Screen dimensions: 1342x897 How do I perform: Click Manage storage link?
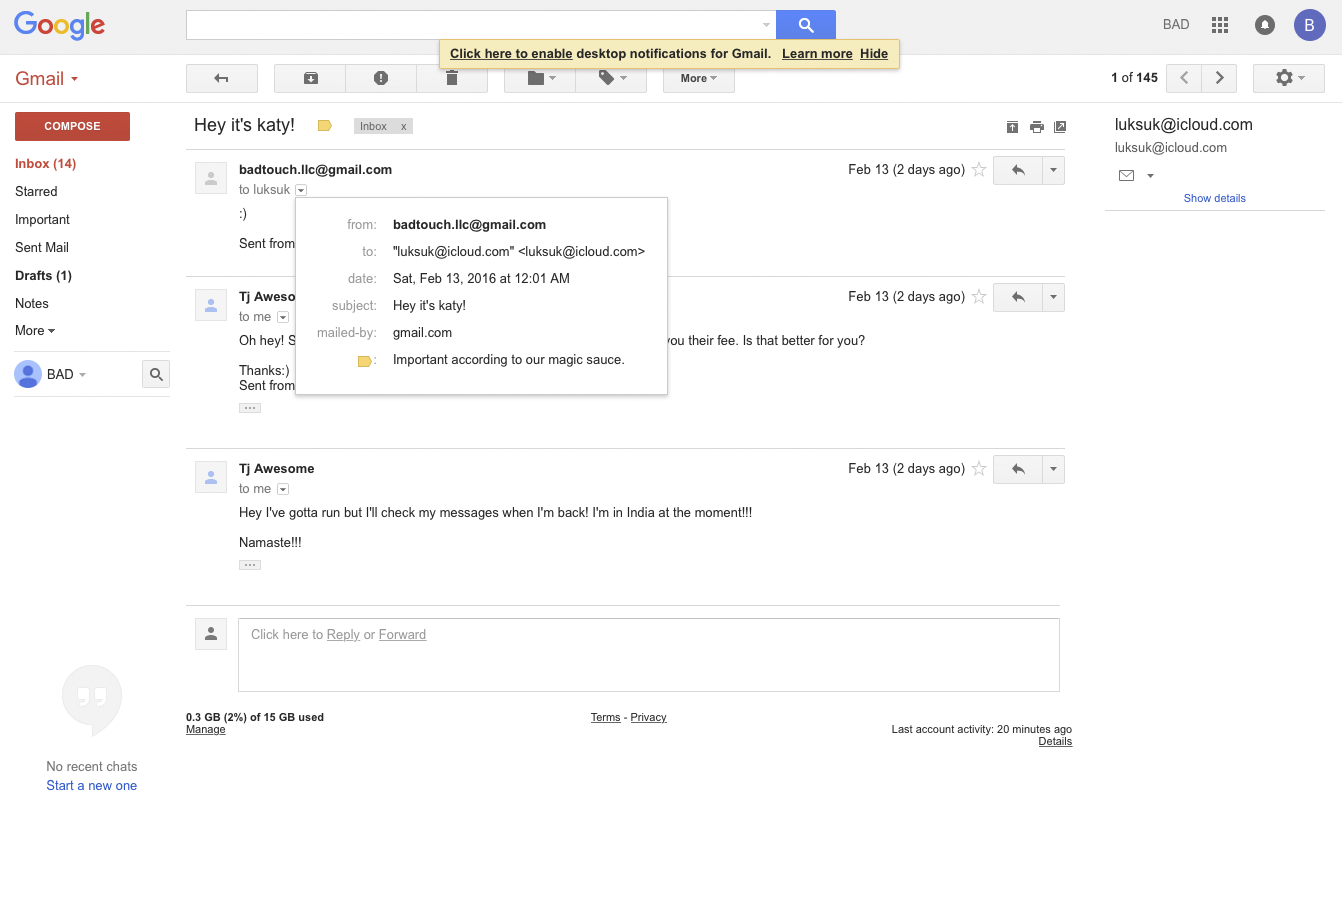pos(205,730)
